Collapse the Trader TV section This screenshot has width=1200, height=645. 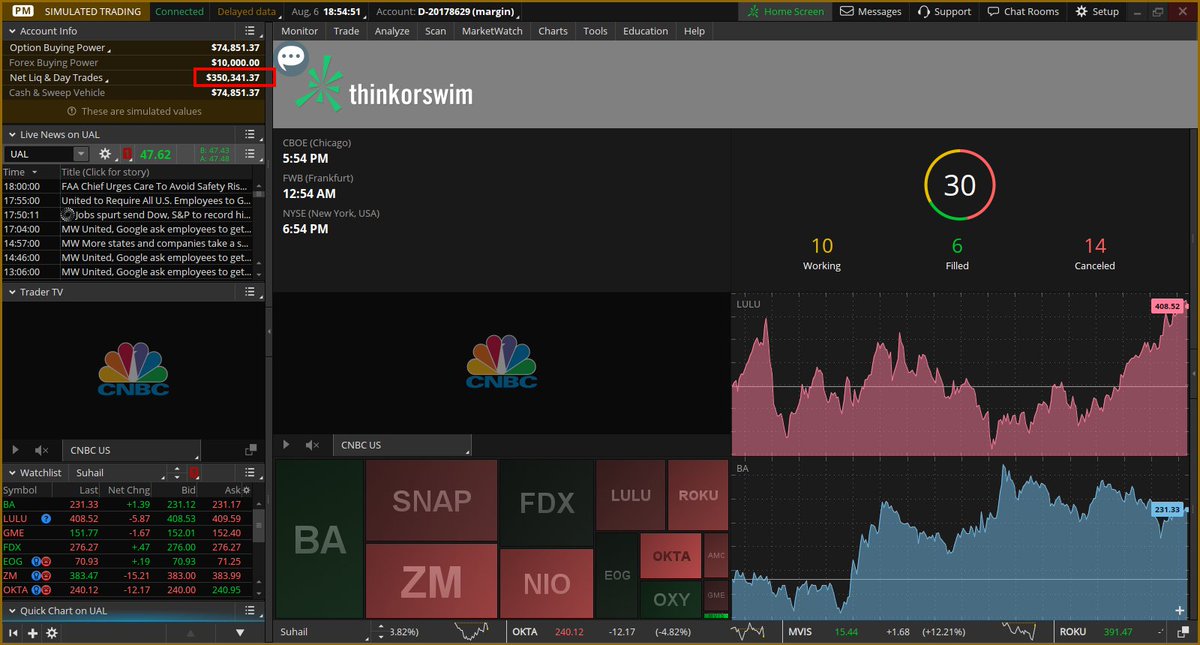point(11,292)
